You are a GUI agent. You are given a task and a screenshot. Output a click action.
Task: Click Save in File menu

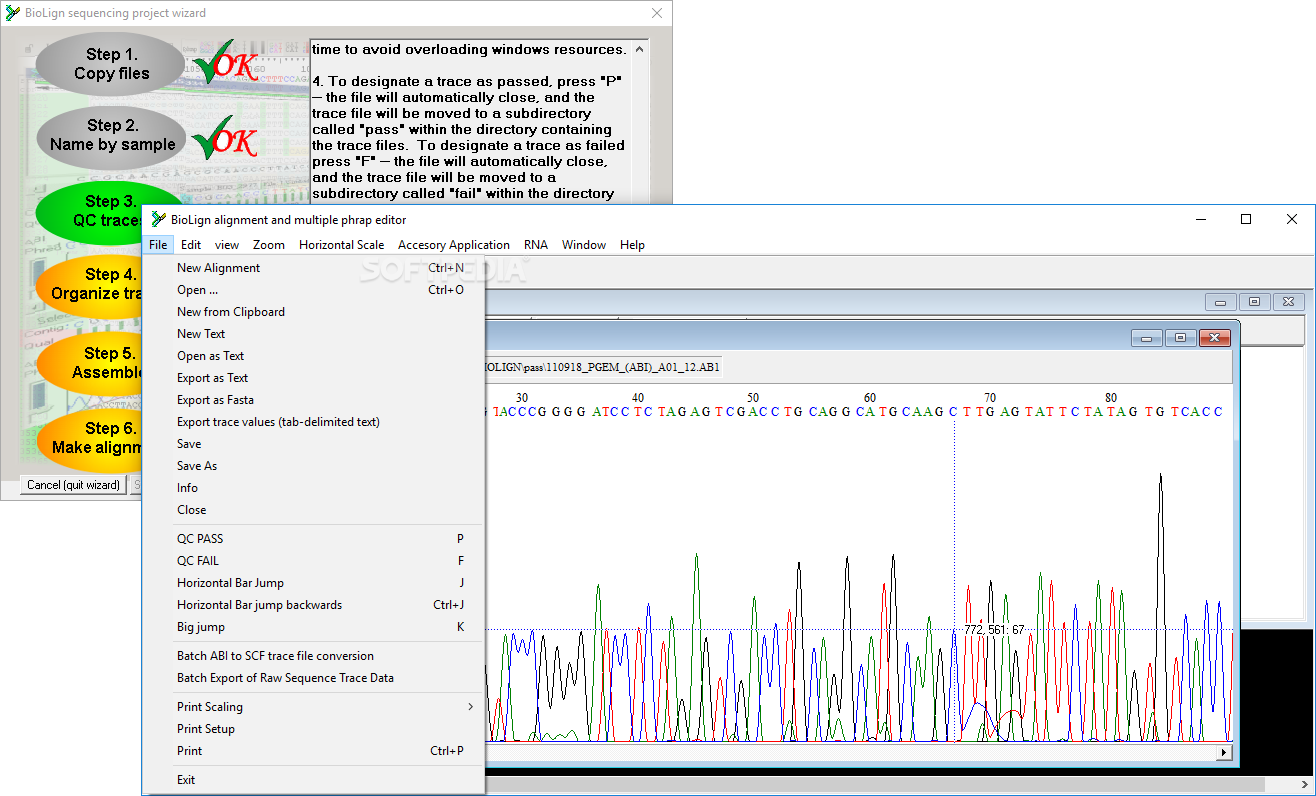pos(314,444)
